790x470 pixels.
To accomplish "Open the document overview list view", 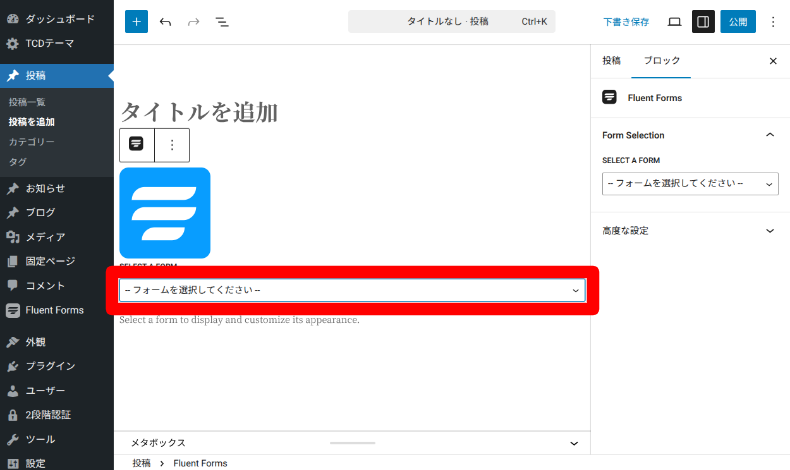I will pyautogui.click(x=222, y=22).
